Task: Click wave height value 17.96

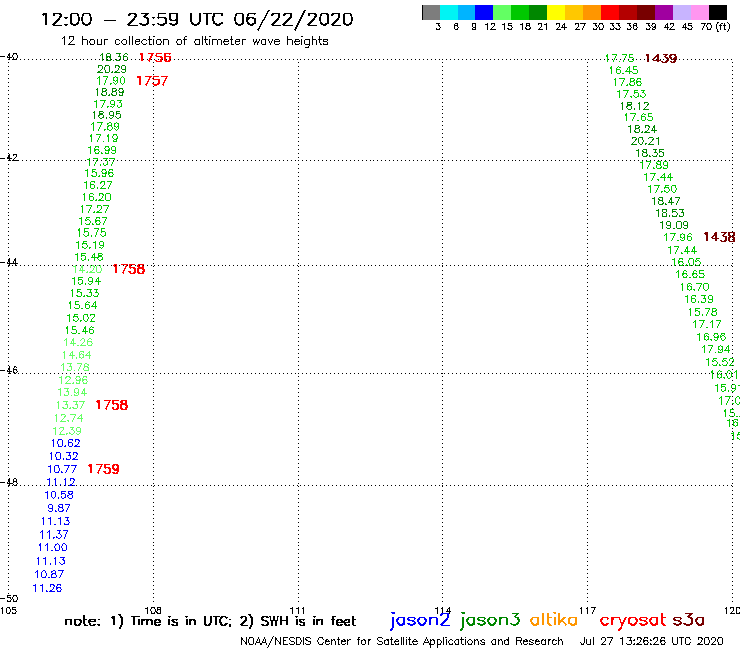Action: point(678,237)
